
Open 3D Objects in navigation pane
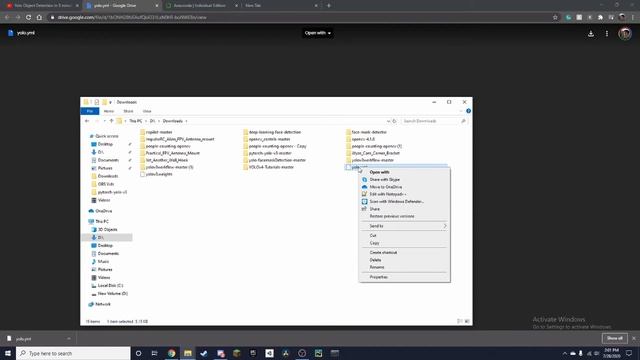107,230
